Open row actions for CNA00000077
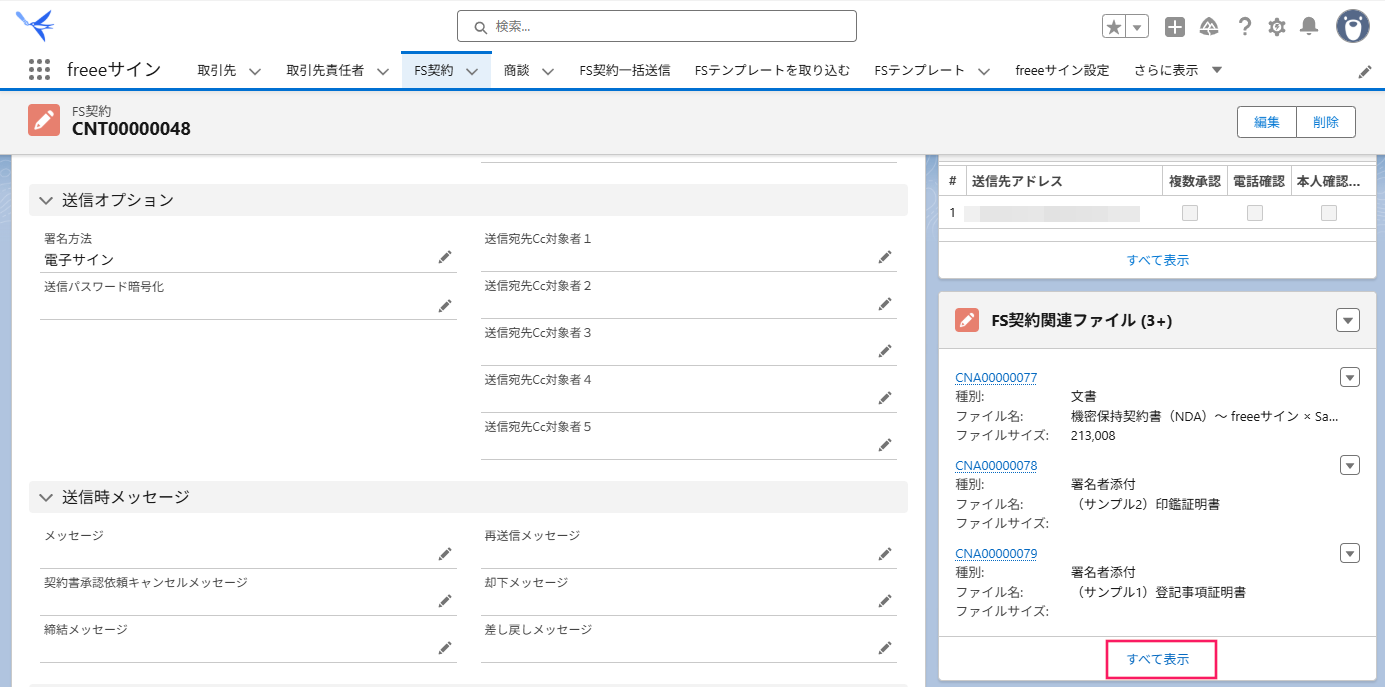1385x687 pixels. tap(1350, 377)
